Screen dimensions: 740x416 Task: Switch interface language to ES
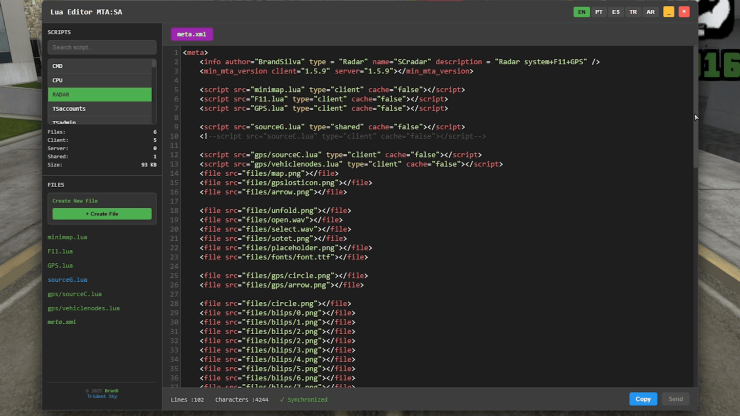[616, 12]
